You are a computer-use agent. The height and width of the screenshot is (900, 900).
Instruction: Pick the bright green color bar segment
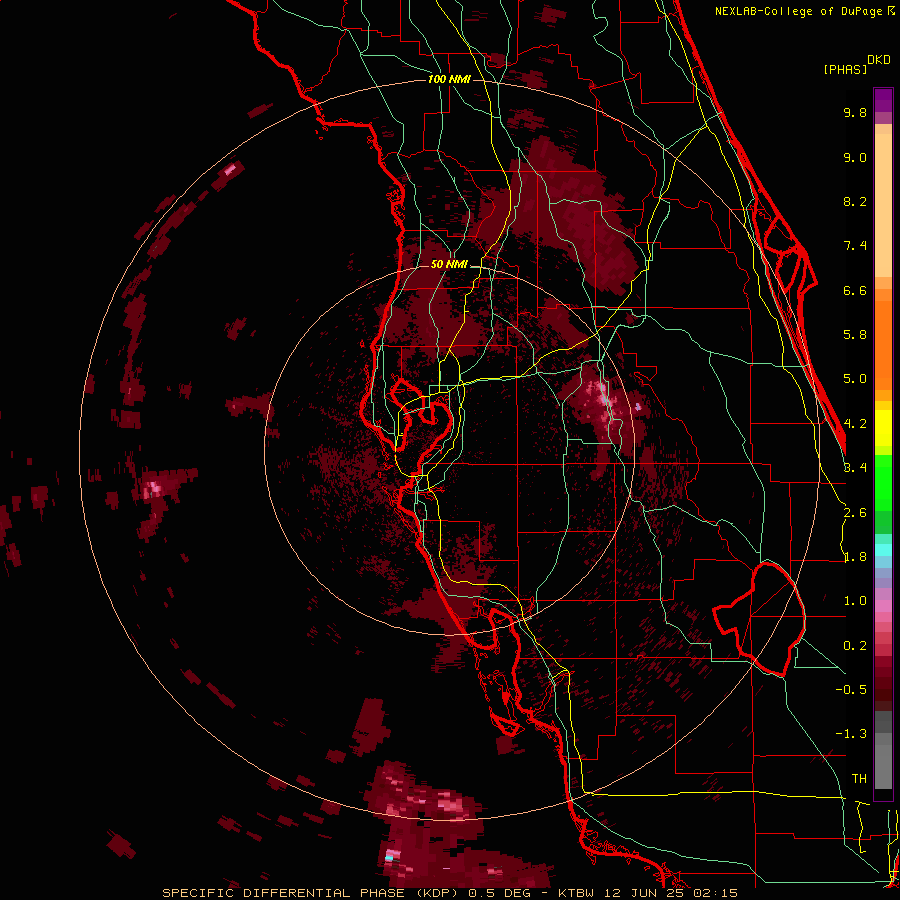[x=883, y=483]
